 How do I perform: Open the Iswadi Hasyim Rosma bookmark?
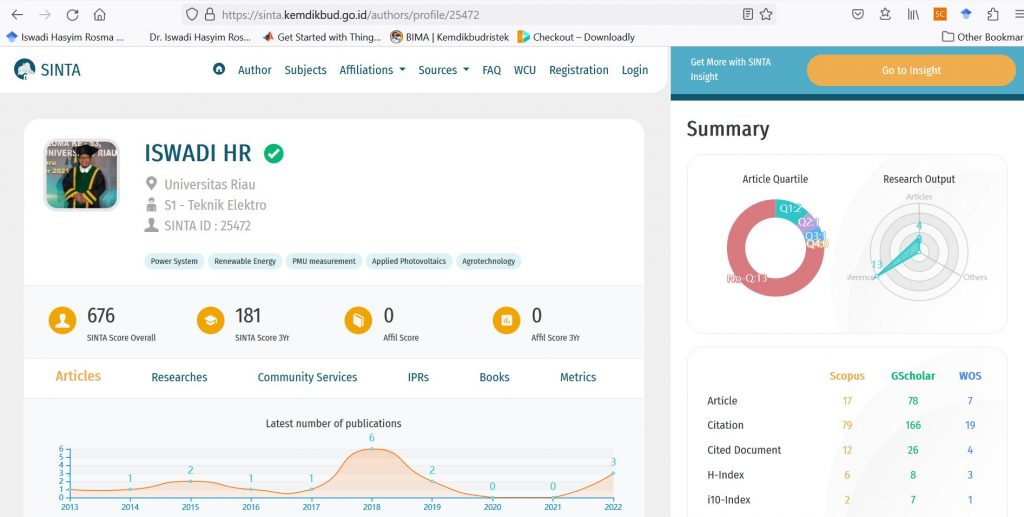coord(65,37)
